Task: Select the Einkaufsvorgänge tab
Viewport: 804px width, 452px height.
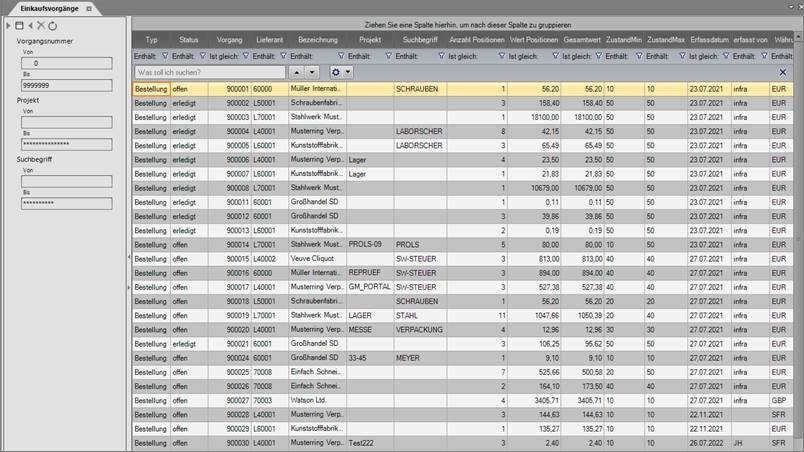Action: click(46, 7)
